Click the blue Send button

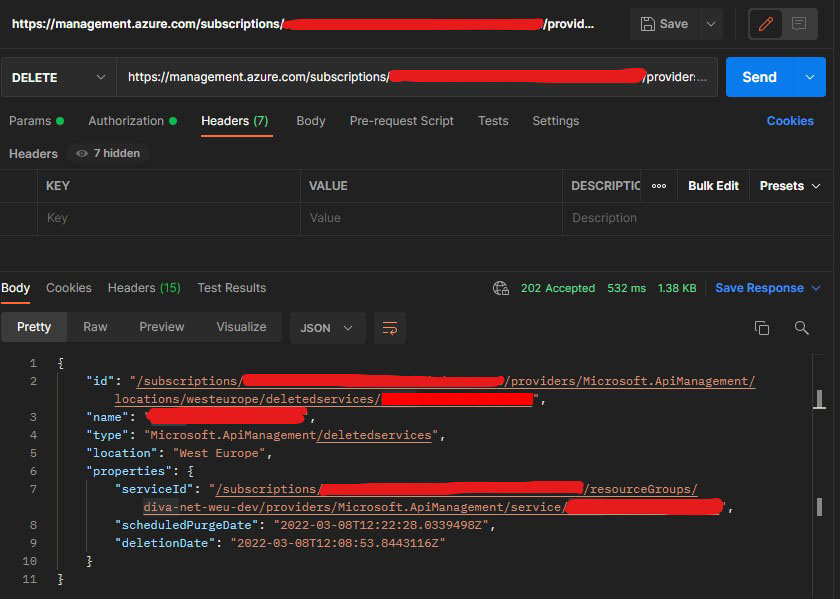(759, 77)
